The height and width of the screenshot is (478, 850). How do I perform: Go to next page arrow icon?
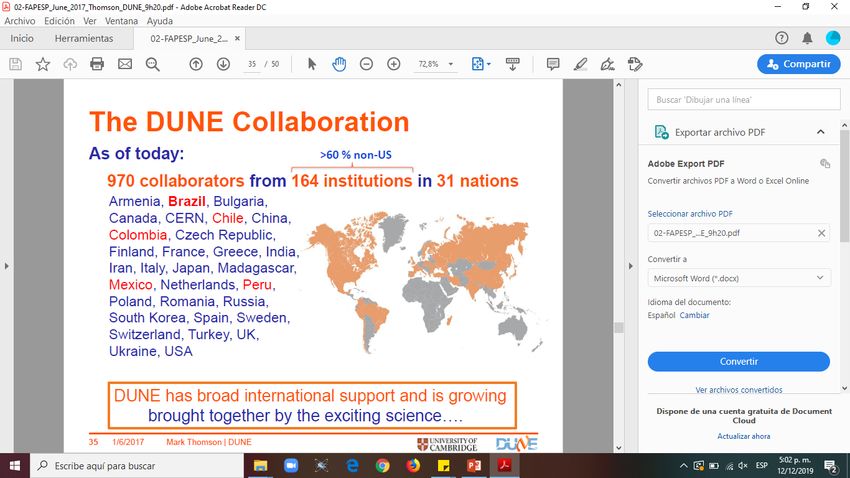(223, 64)
